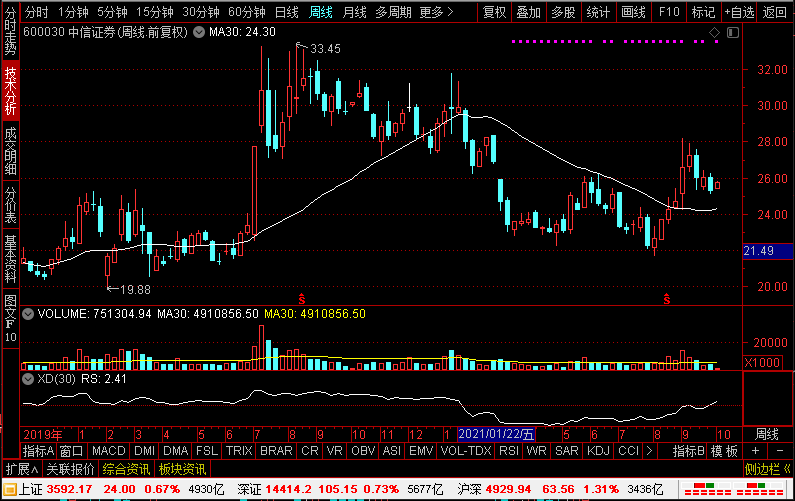
Task: Click the red S marker near August 2021
Action: point(667,299)
